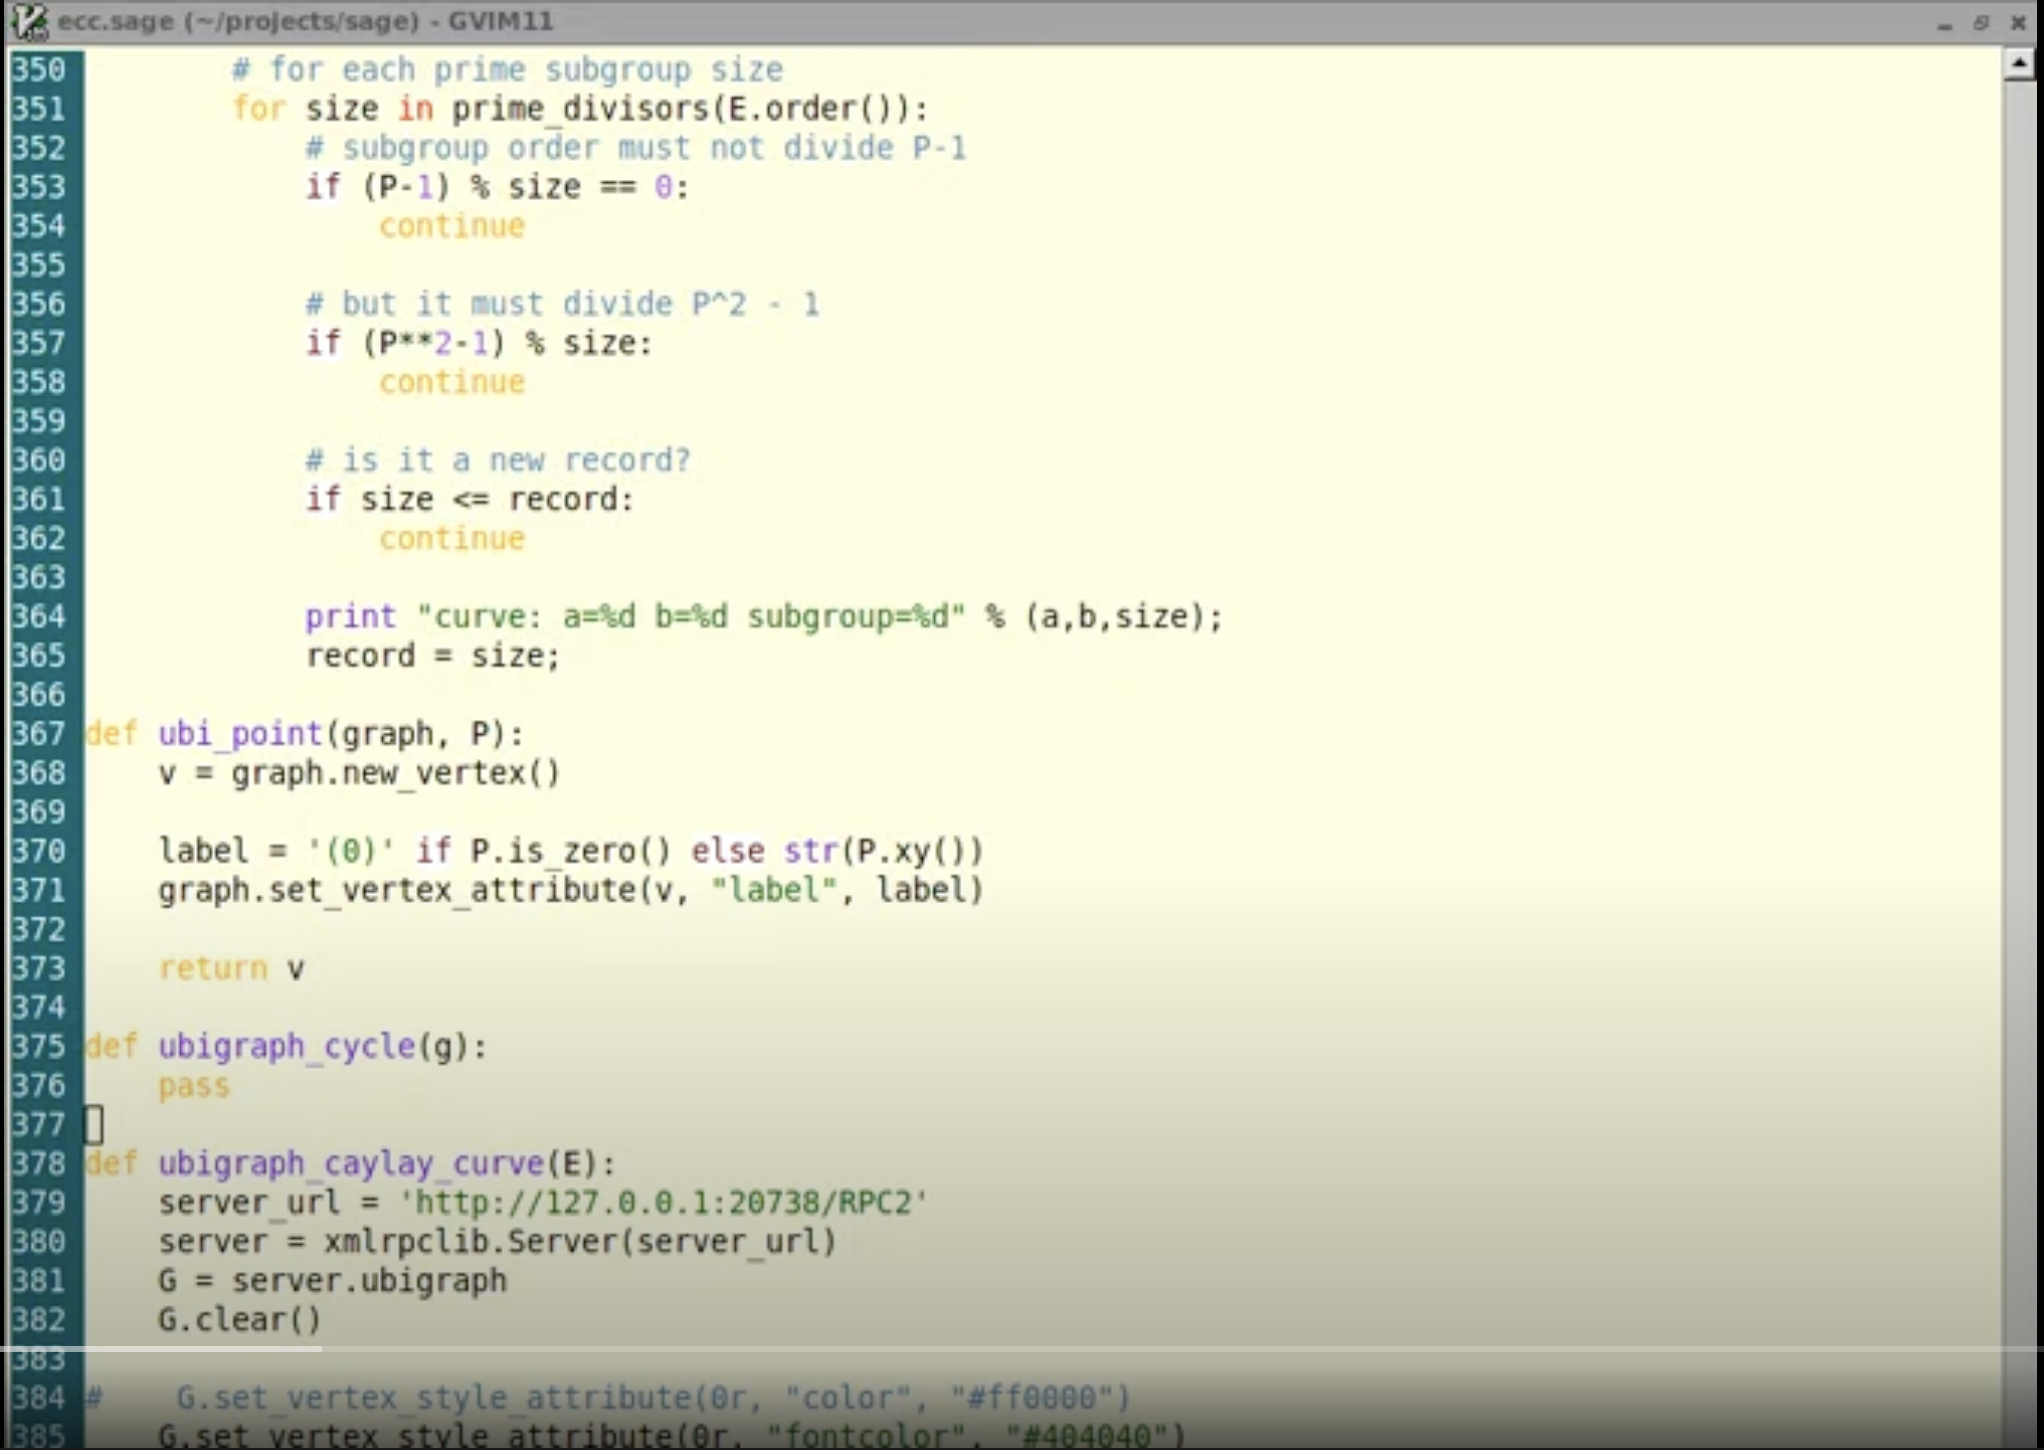Click the restore window icon
The image size is (2044, 1450).
[1983, 20]
